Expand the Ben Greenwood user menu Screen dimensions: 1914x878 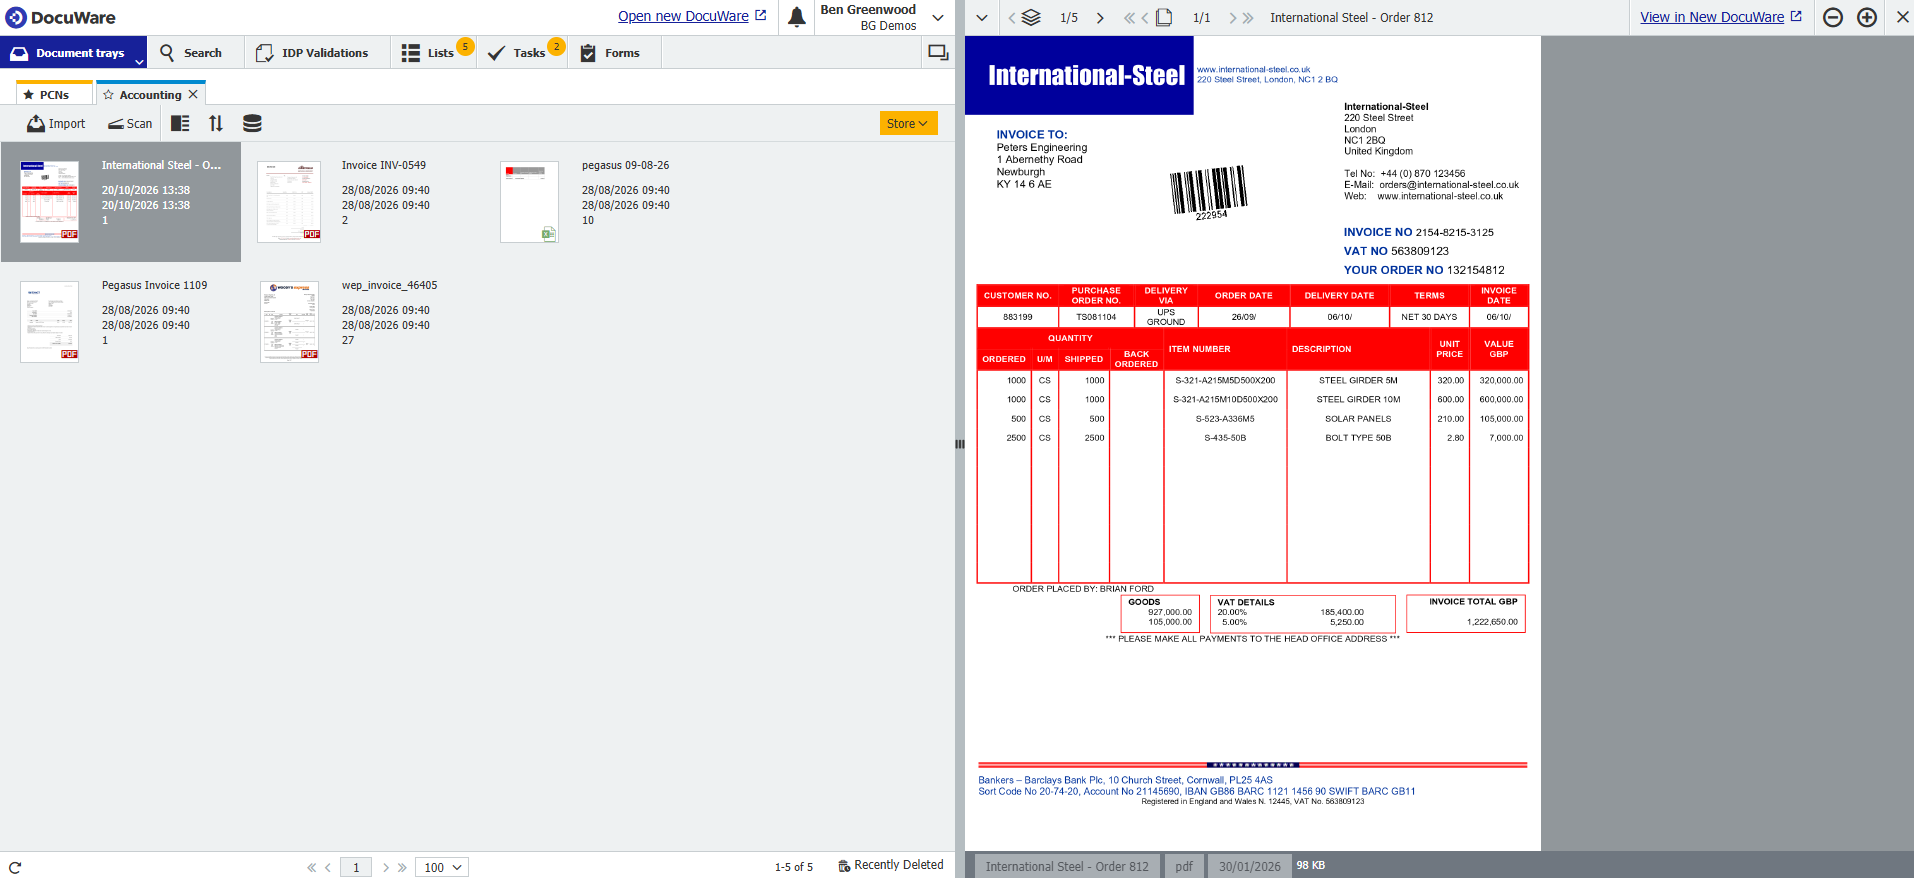[938, 17]
